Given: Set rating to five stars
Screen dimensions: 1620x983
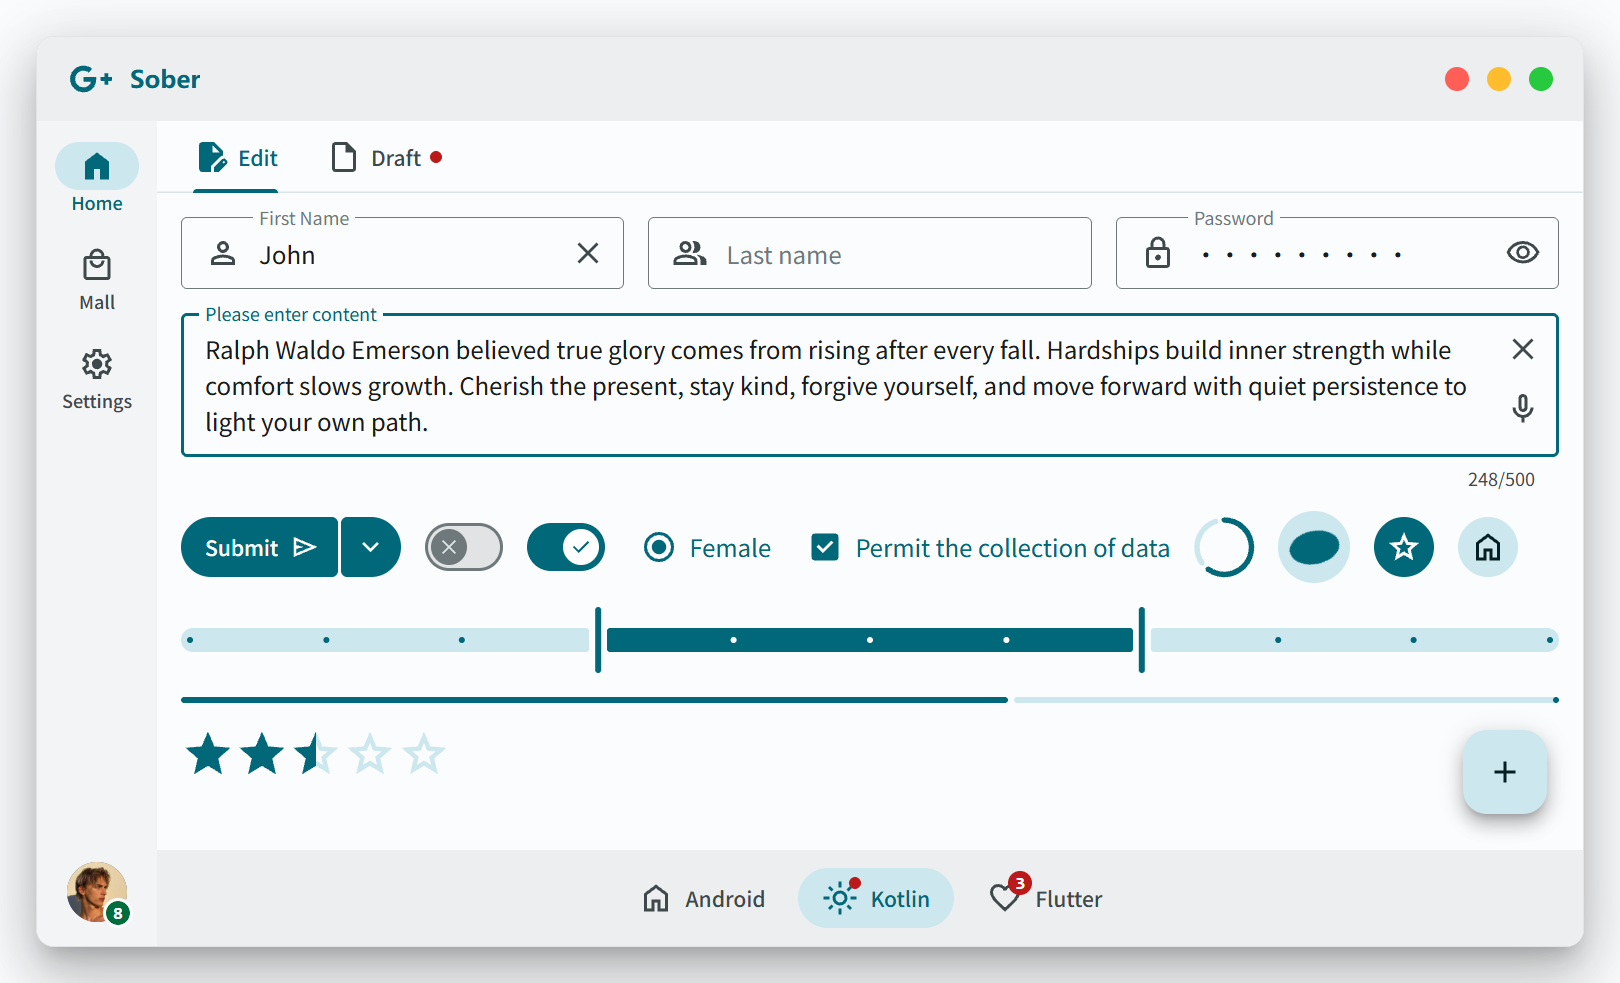Looking at the screenshot, I should [x=424, y=754].
